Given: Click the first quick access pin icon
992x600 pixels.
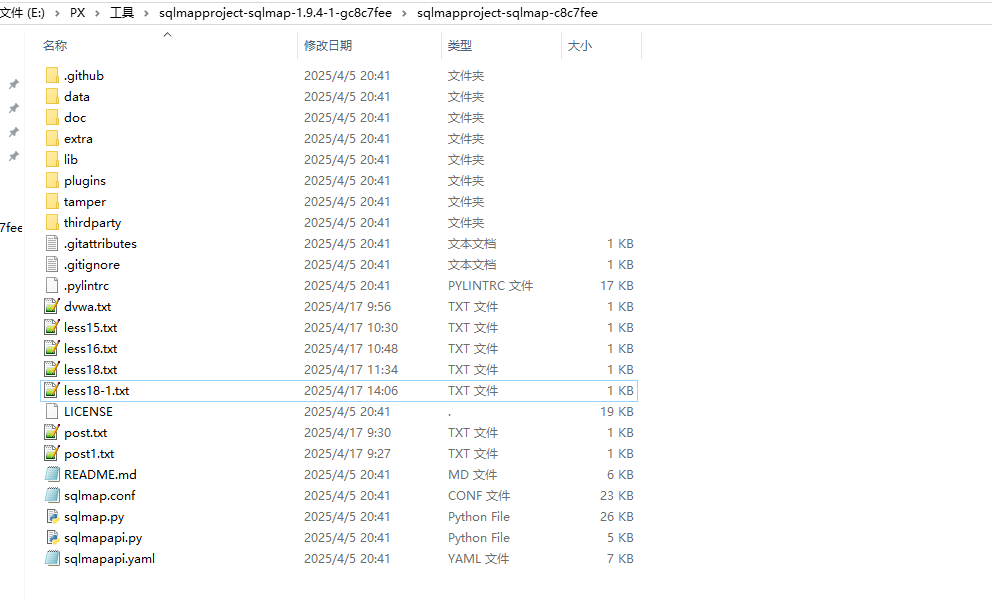Looking at the screenshot, I should pos(13,84).
